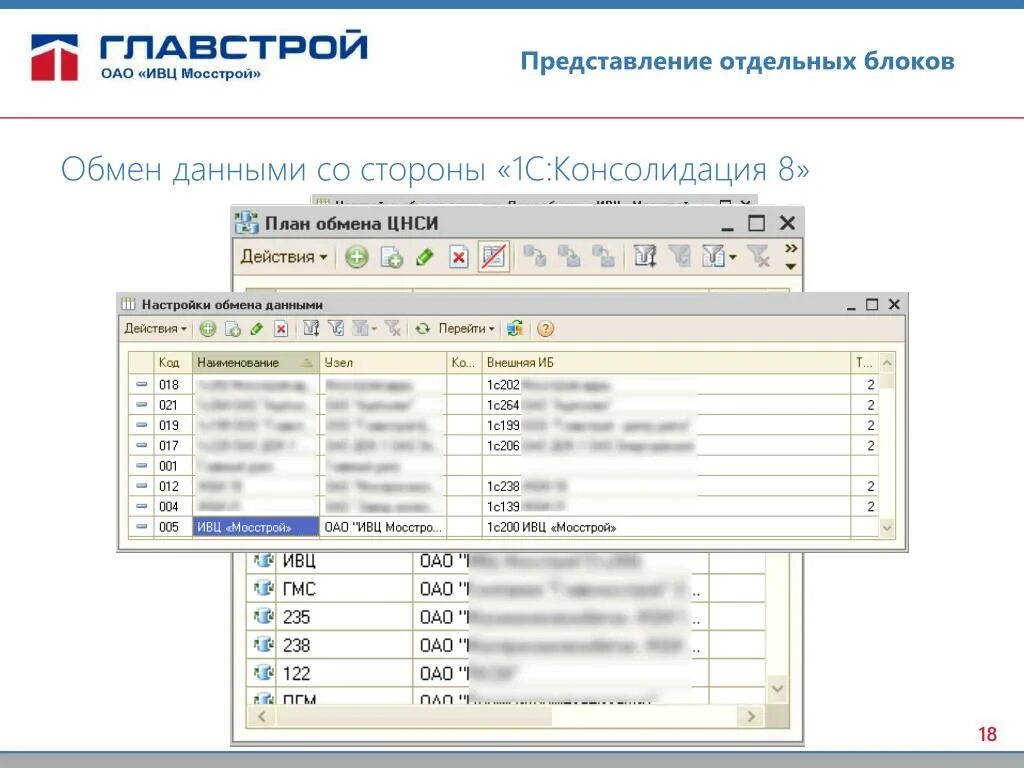Open help question mark icon
The width and height of the screenshot is (1024, 768).
pyautogui.click(x=545, y=328)
